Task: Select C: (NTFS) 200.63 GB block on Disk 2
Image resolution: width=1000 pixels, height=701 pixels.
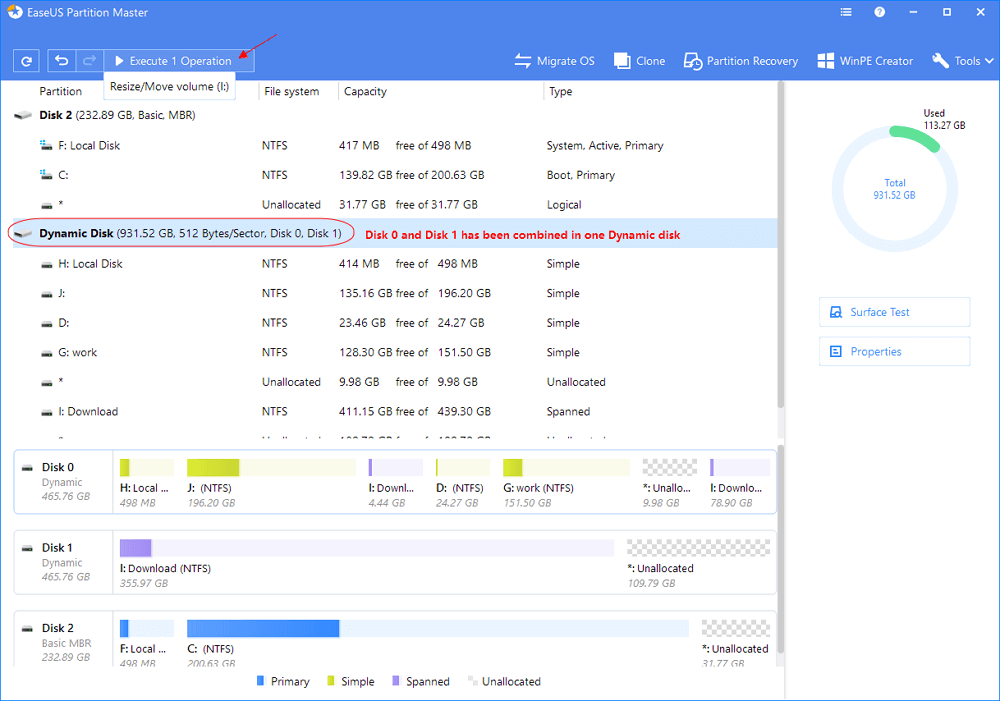Action: tap(438, 642)
